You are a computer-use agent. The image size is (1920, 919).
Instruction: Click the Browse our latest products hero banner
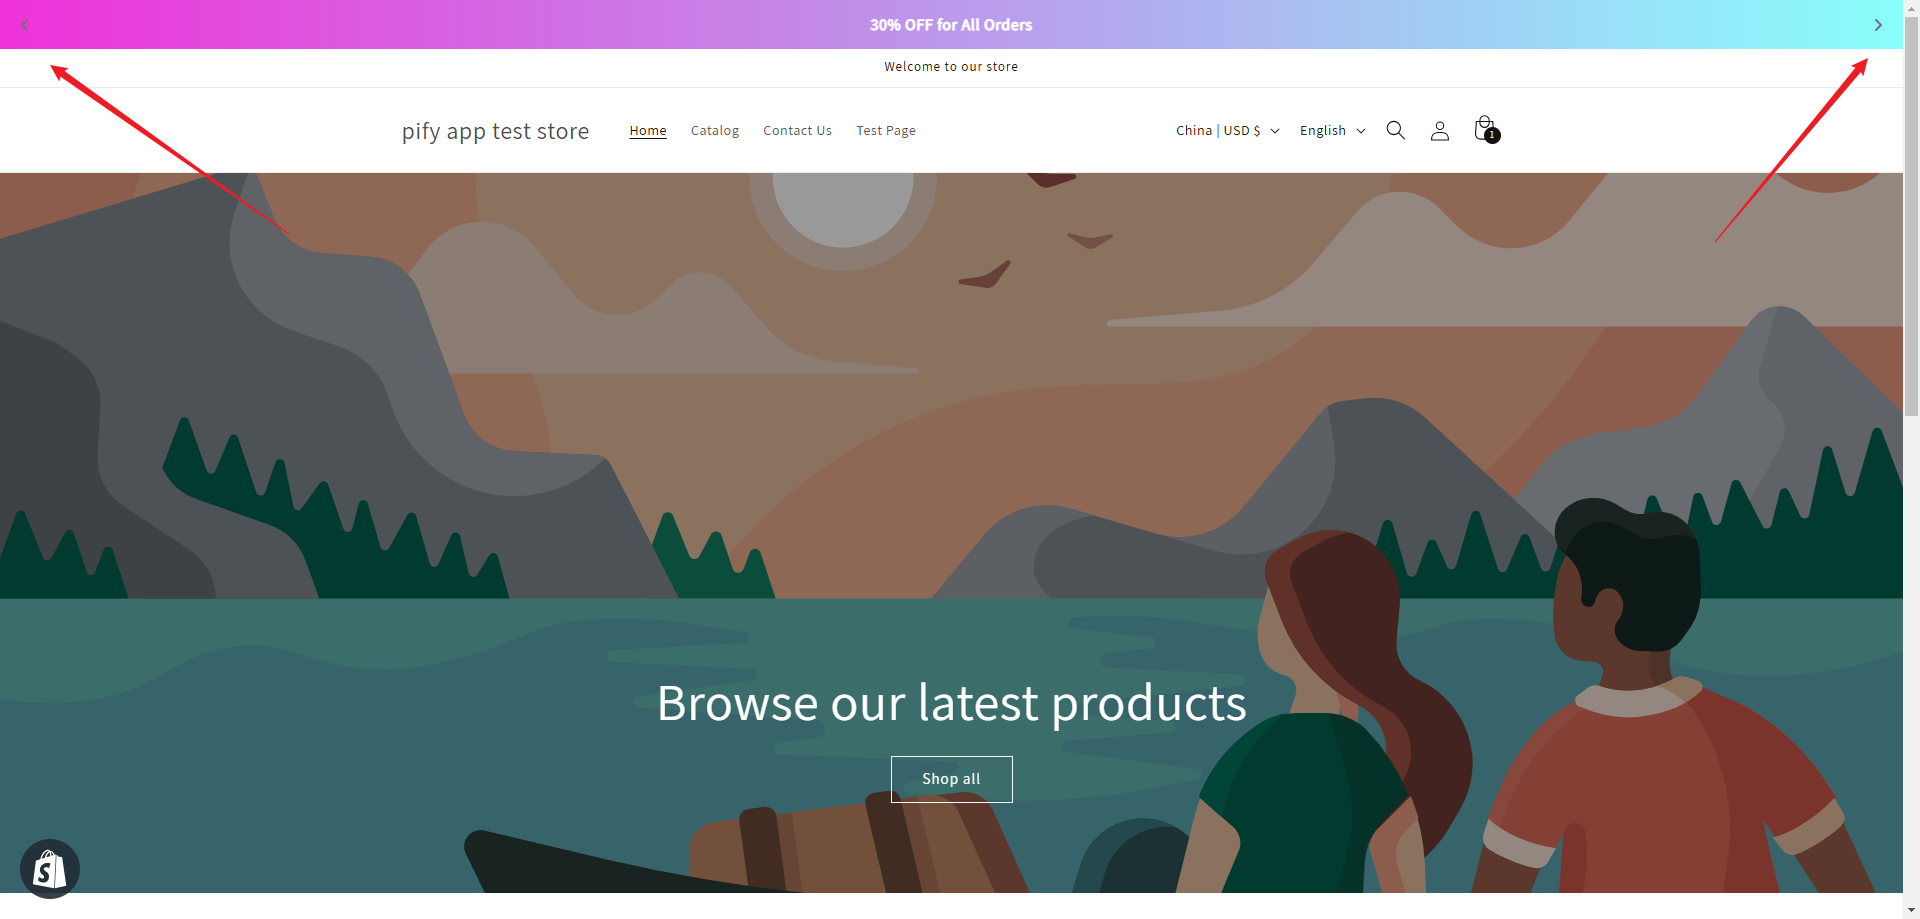coord(951,533)
